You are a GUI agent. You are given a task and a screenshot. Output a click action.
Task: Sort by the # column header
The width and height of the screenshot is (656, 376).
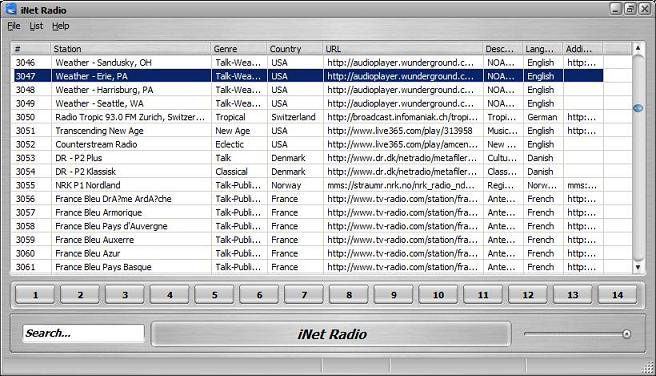pos(31,49)
